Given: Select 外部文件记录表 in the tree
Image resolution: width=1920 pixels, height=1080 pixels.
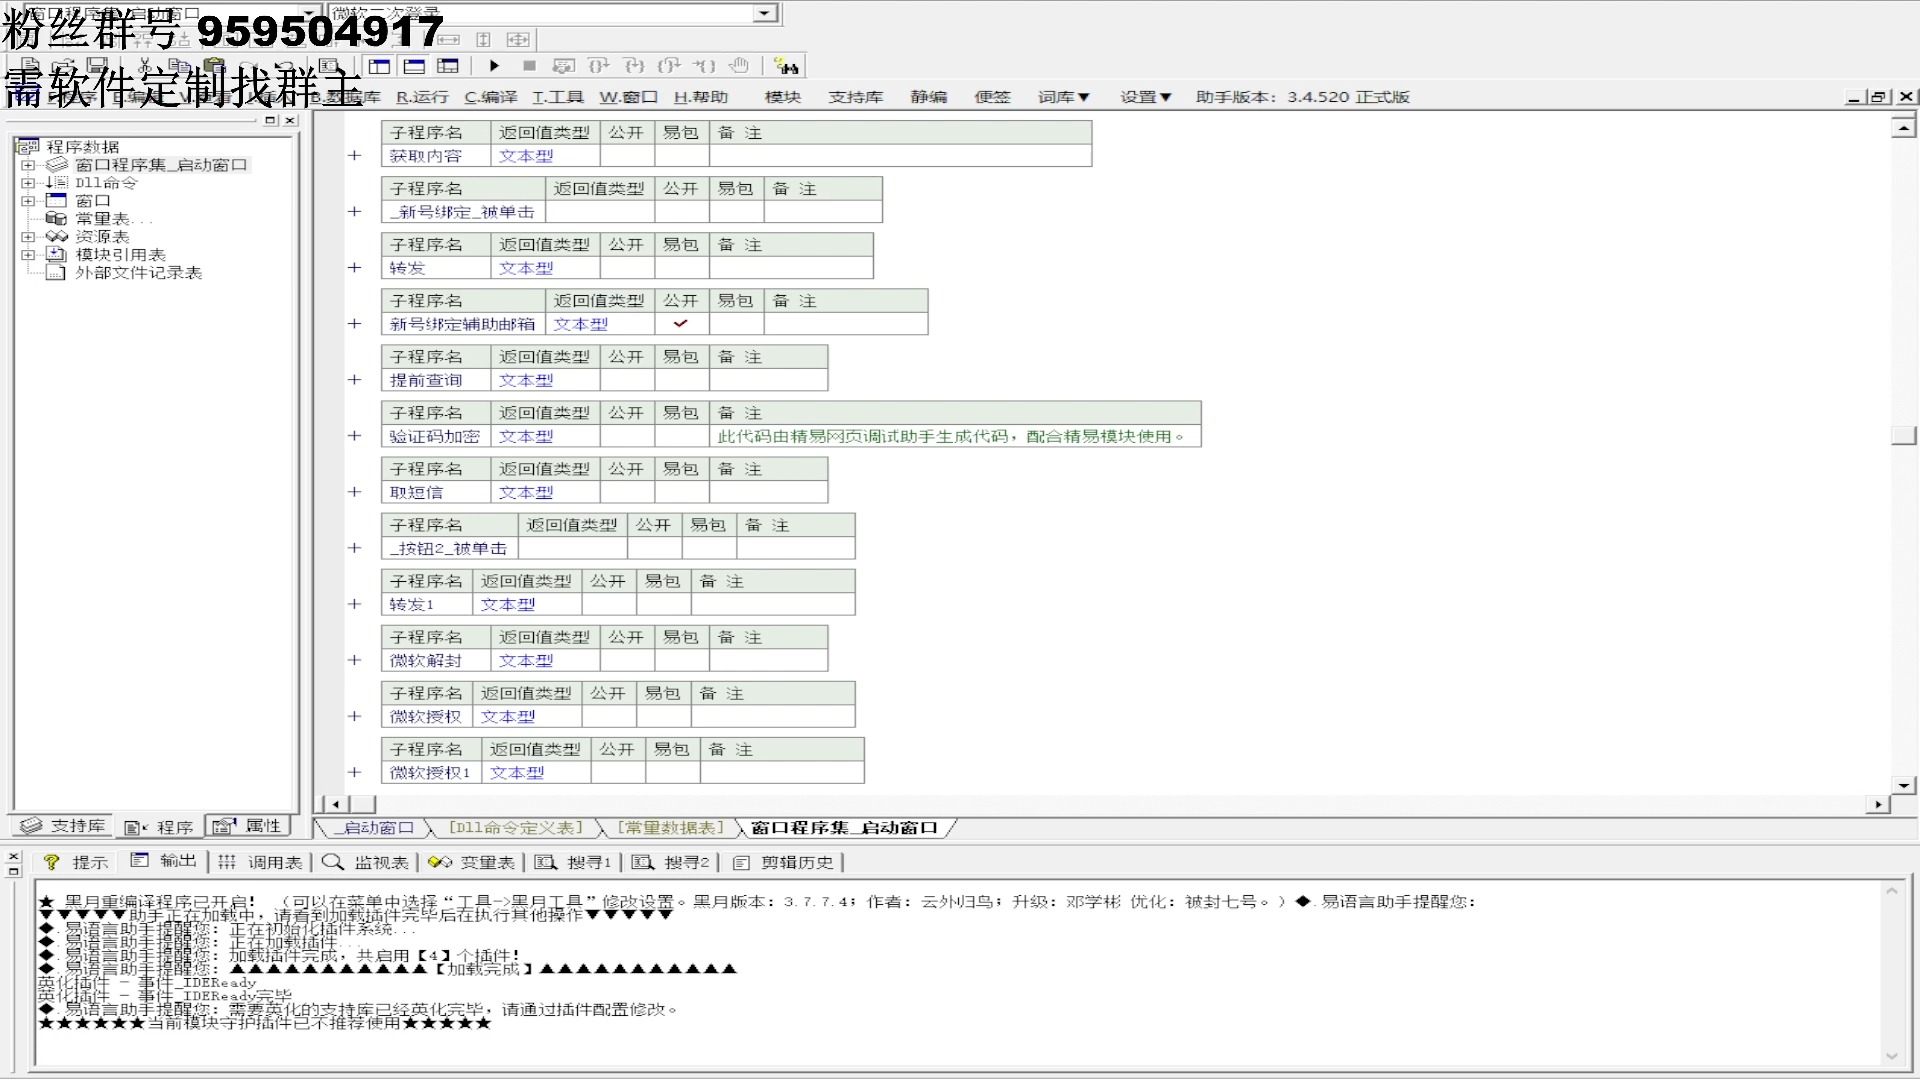Looking at the screenshot, I should (139, 273).
